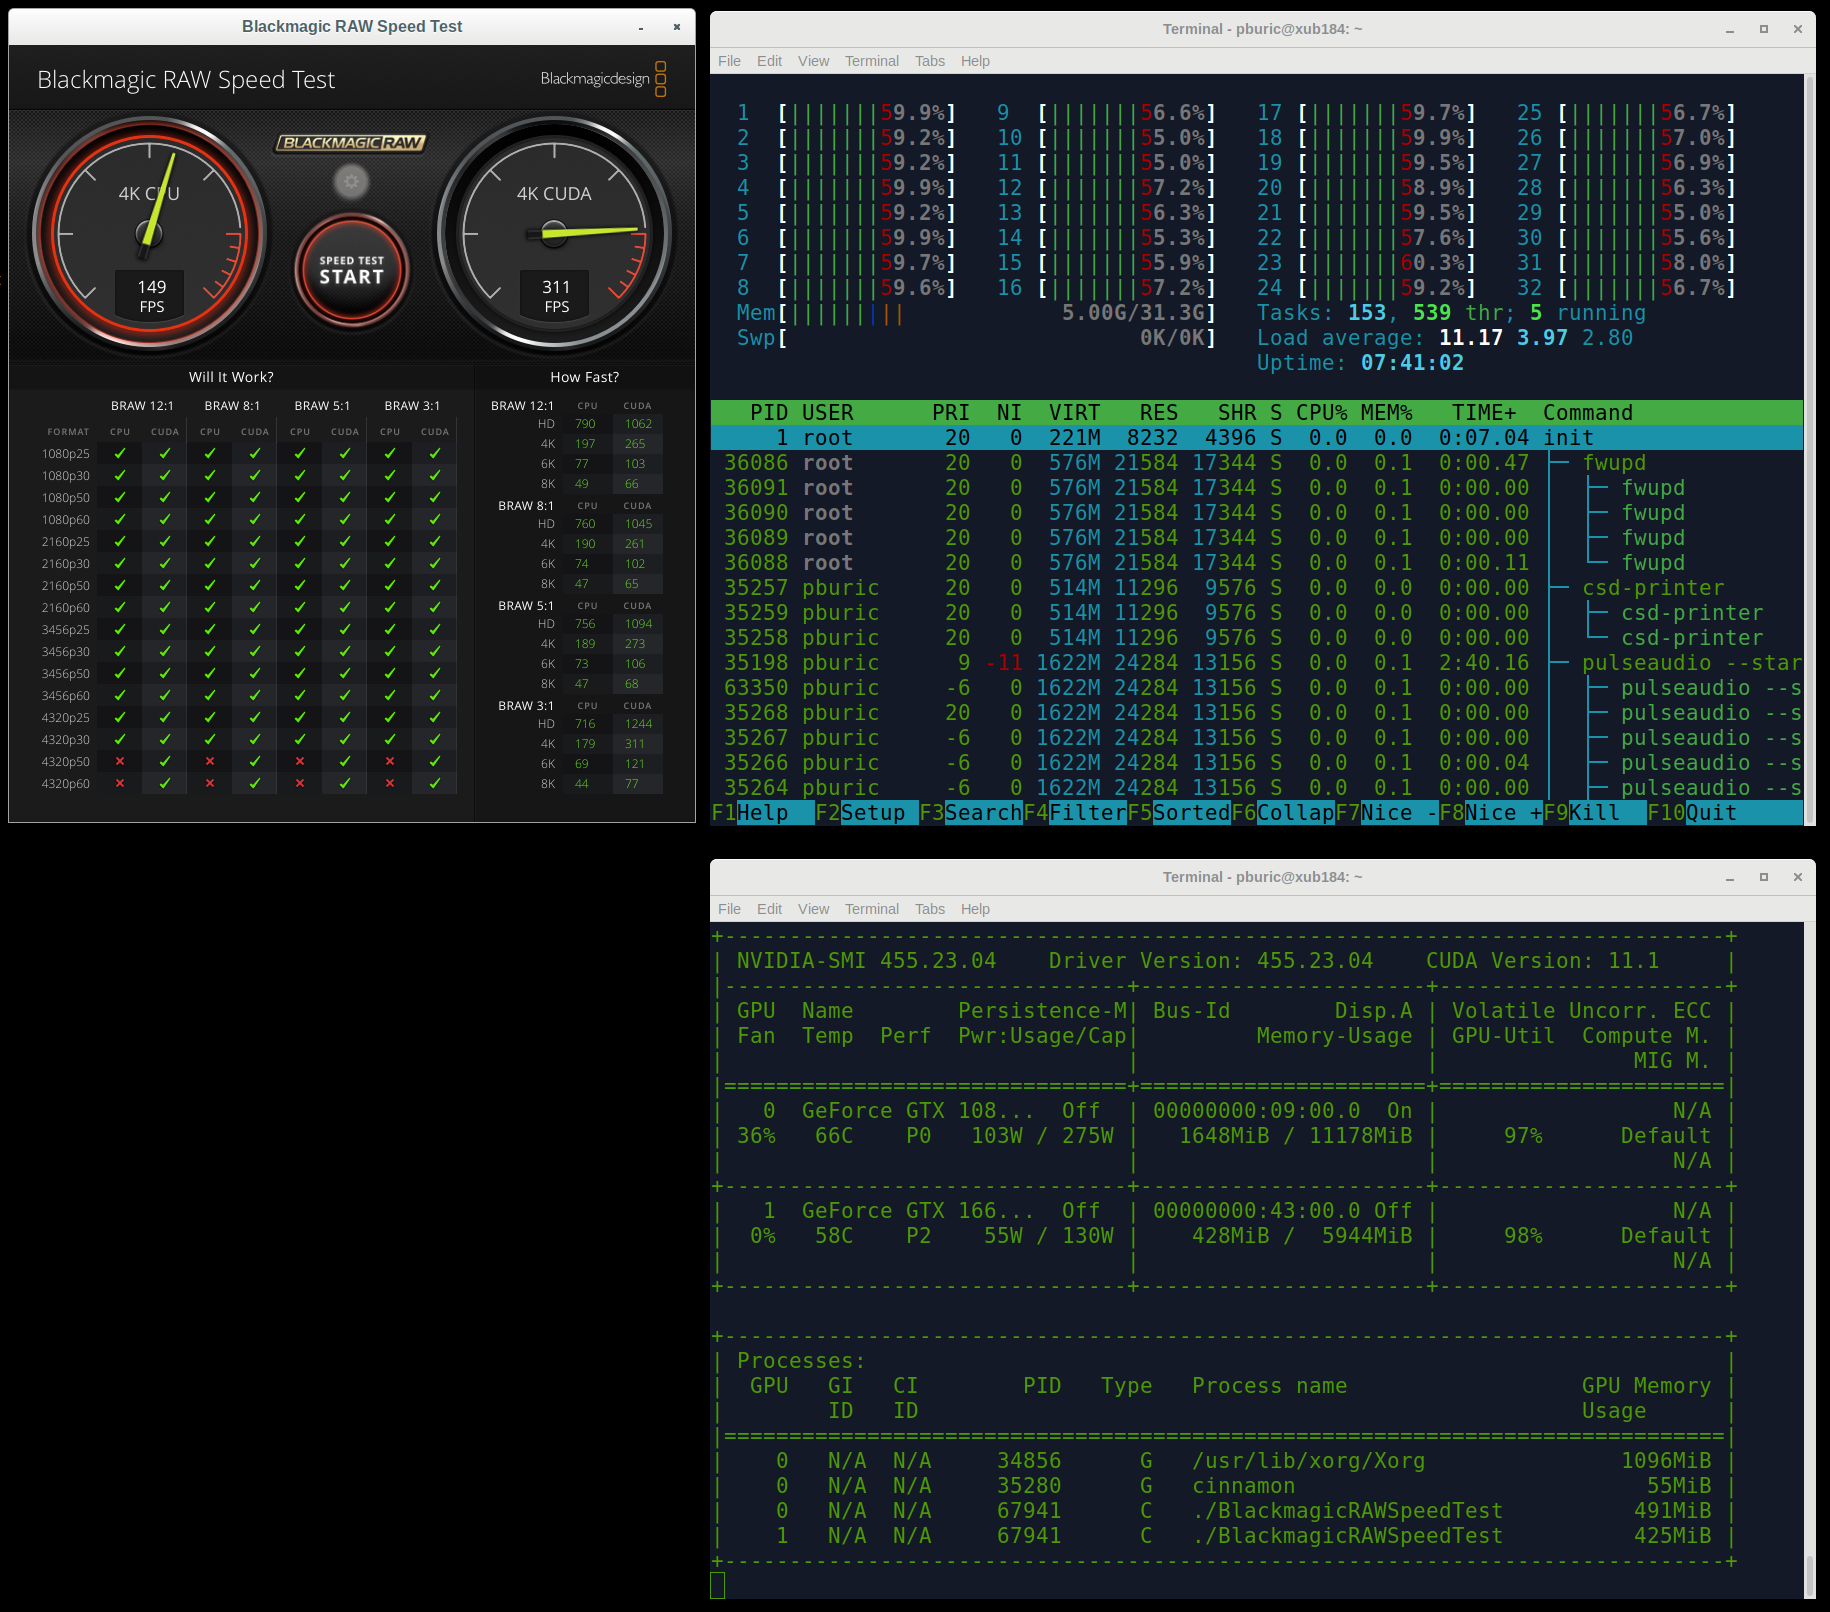Viewport: 1830px width, 1612px height.
Task: Sort htop by MEM% column header
Action: [x=1386, y=413]
